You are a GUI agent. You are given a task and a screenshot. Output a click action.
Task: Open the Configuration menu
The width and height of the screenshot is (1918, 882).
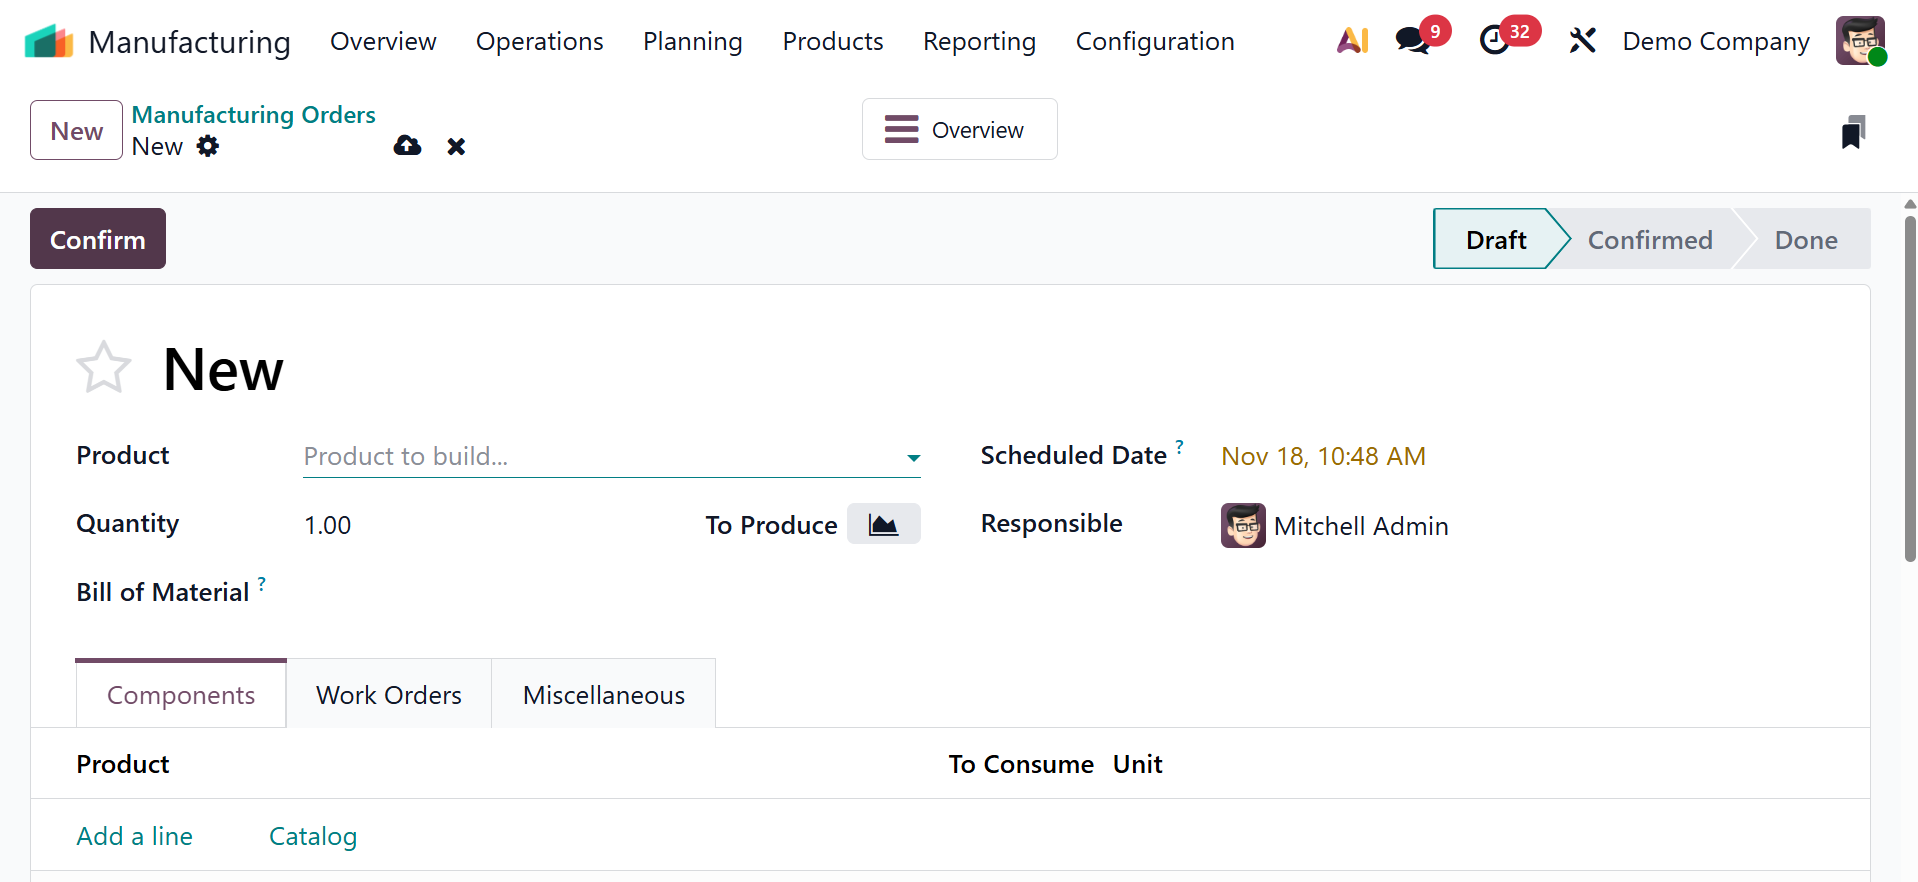coord(1154,41)
